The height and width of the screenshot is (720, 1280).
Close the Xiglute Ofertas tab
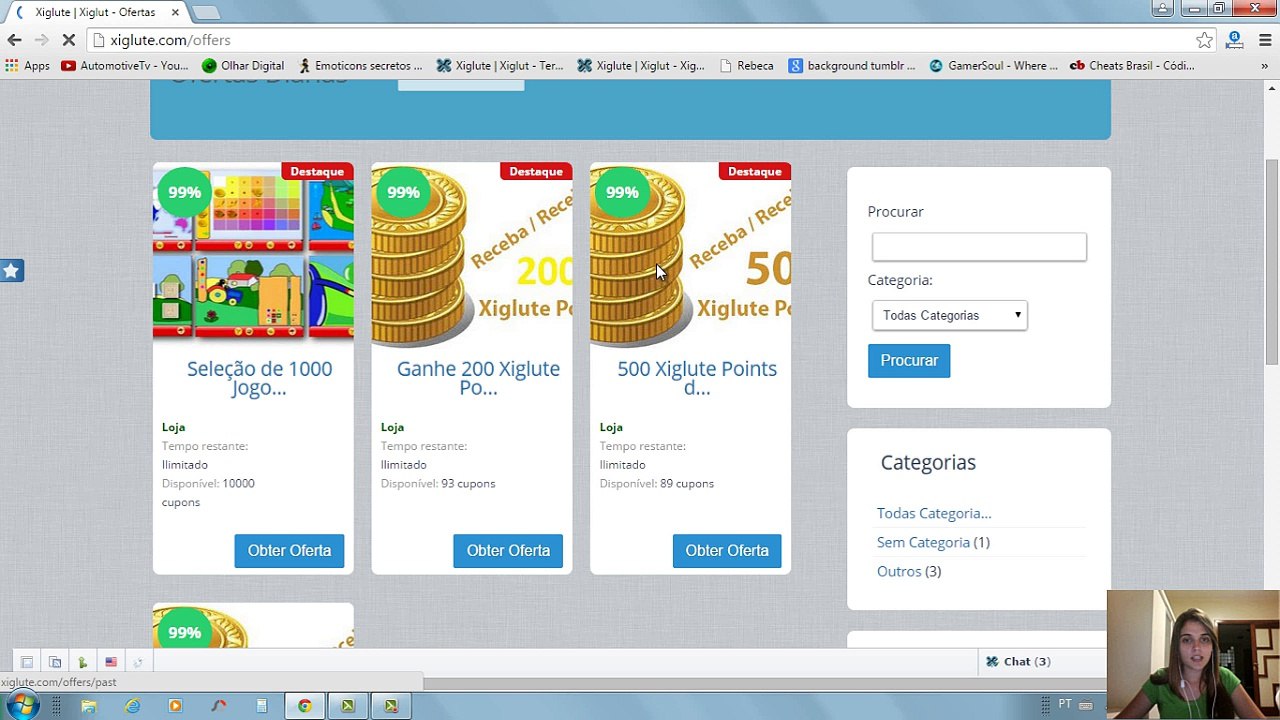(176, 12)
